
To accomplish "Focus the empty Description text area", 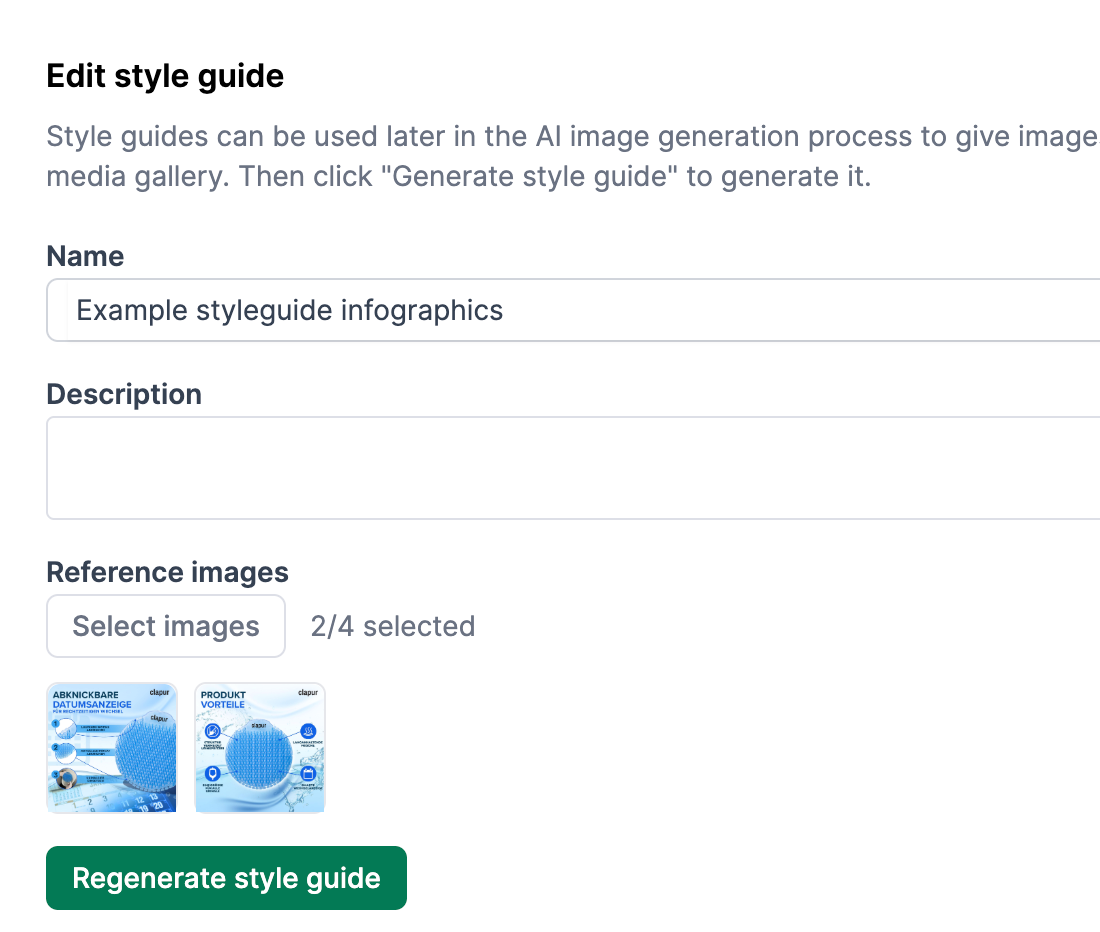I will [400, 465].
